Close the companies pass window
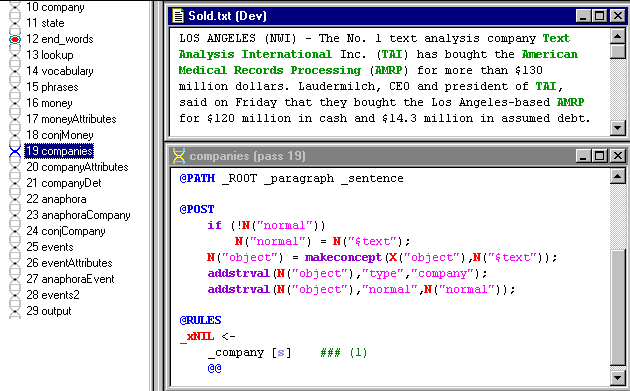This screenshot has height=391, width=630. pos(618,156)
